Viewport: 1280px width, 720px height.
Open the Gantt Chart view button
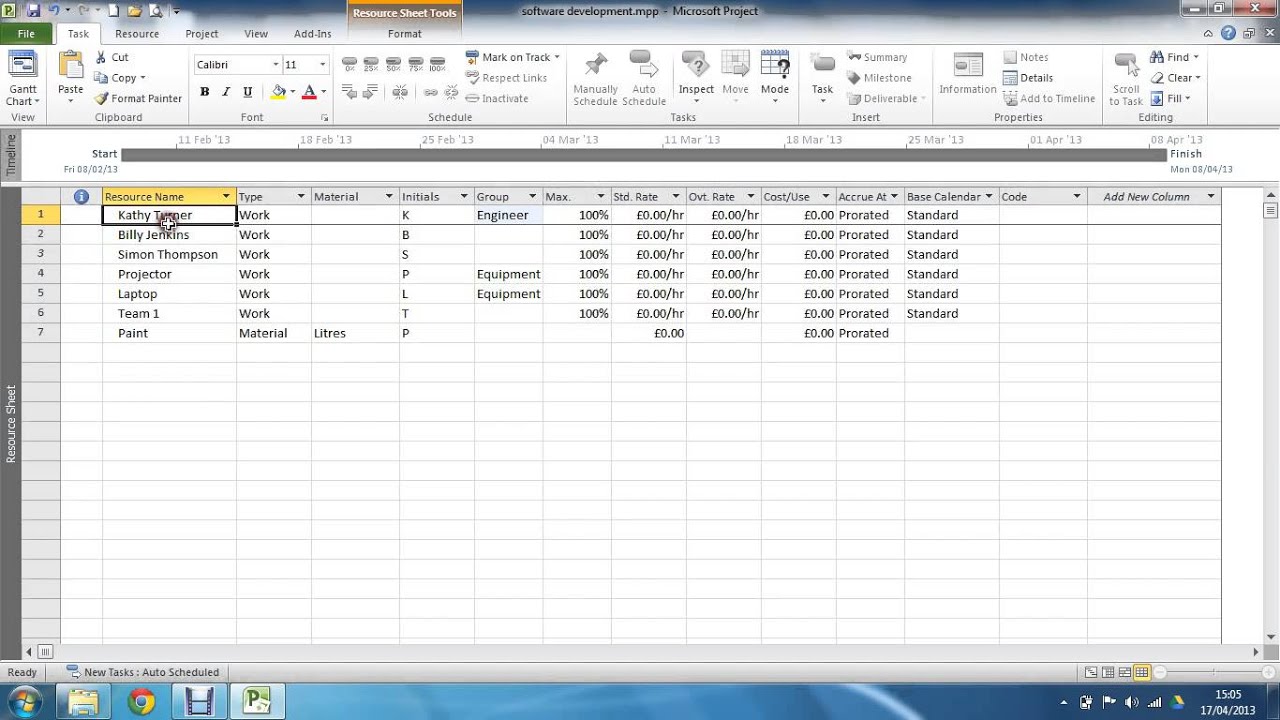tap(22, 80)
